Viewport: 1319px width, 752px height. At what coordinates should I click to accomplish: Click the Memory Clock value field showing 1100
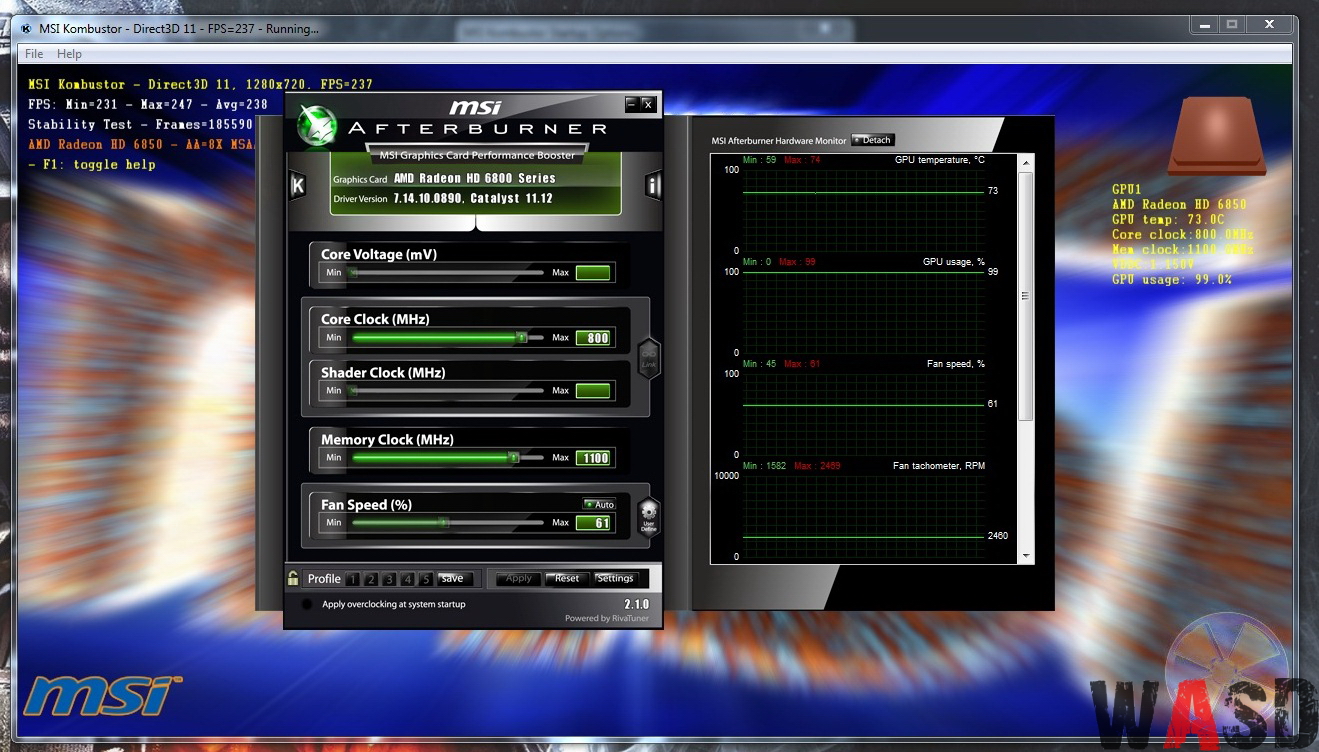coord(593,458)
